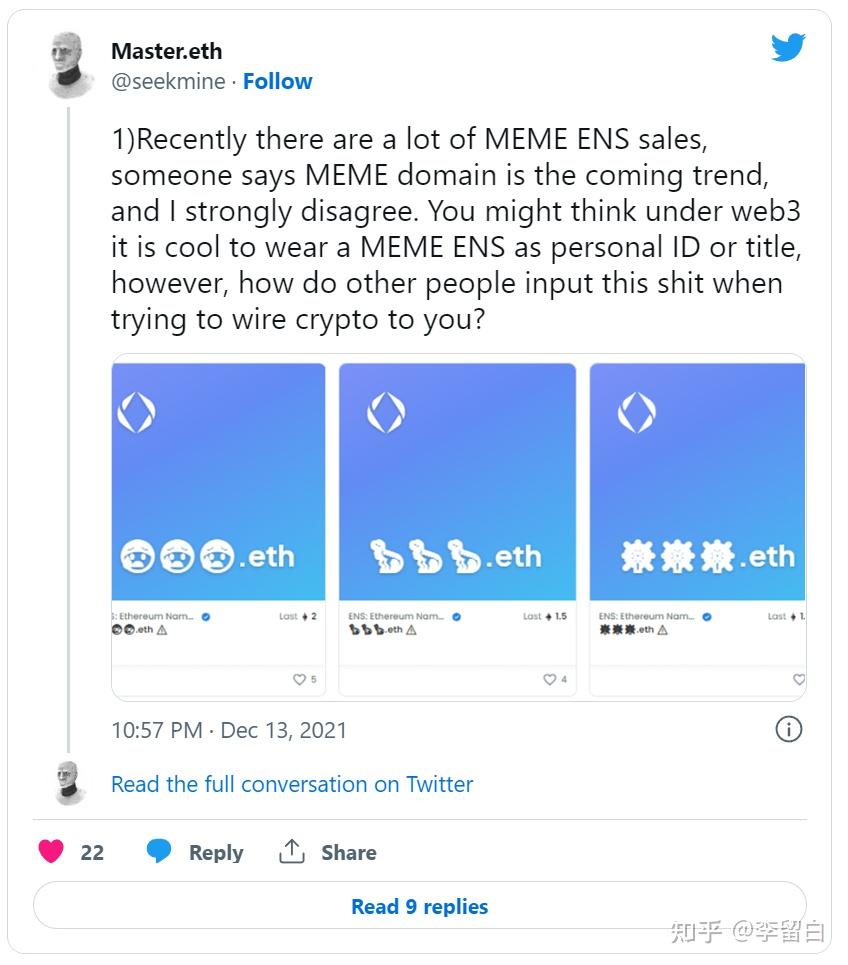Click the Twitter bird logo
The width and height of the screenshot is (848, 965).
[x=788, y=47]
